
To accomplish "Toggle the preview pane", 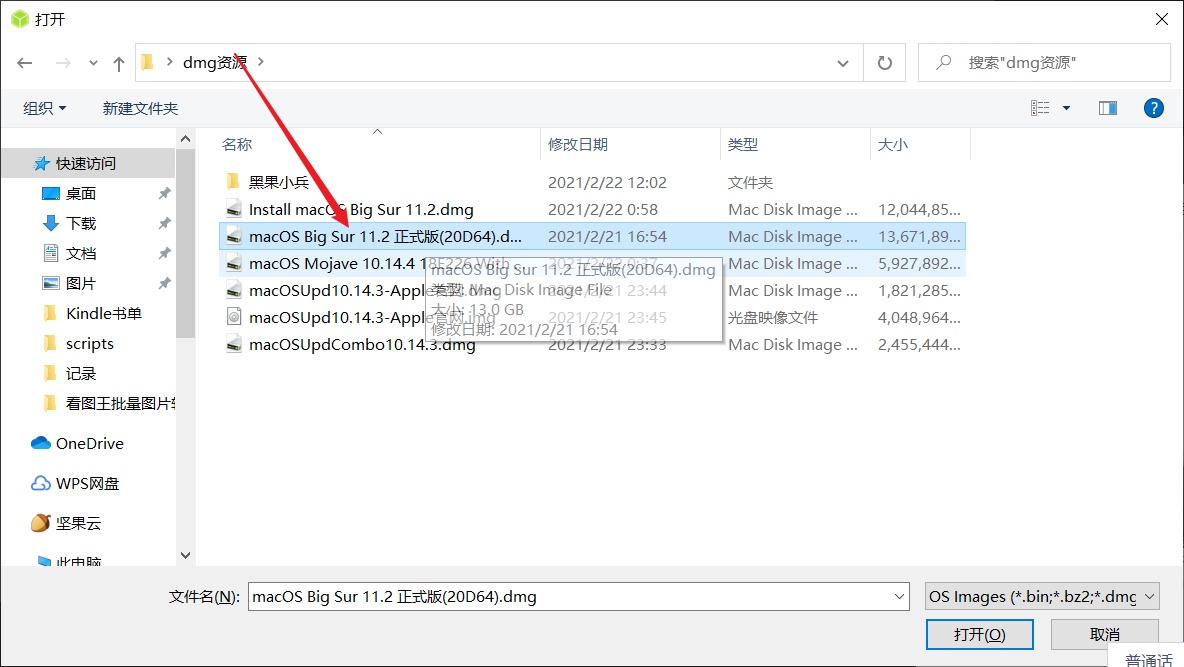I will tap(1108, 108).
